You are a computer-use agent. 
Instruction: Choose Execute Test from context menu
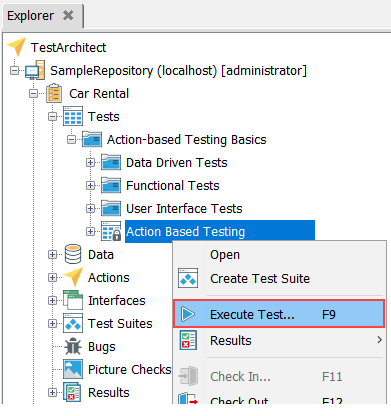tap(279, 314)
